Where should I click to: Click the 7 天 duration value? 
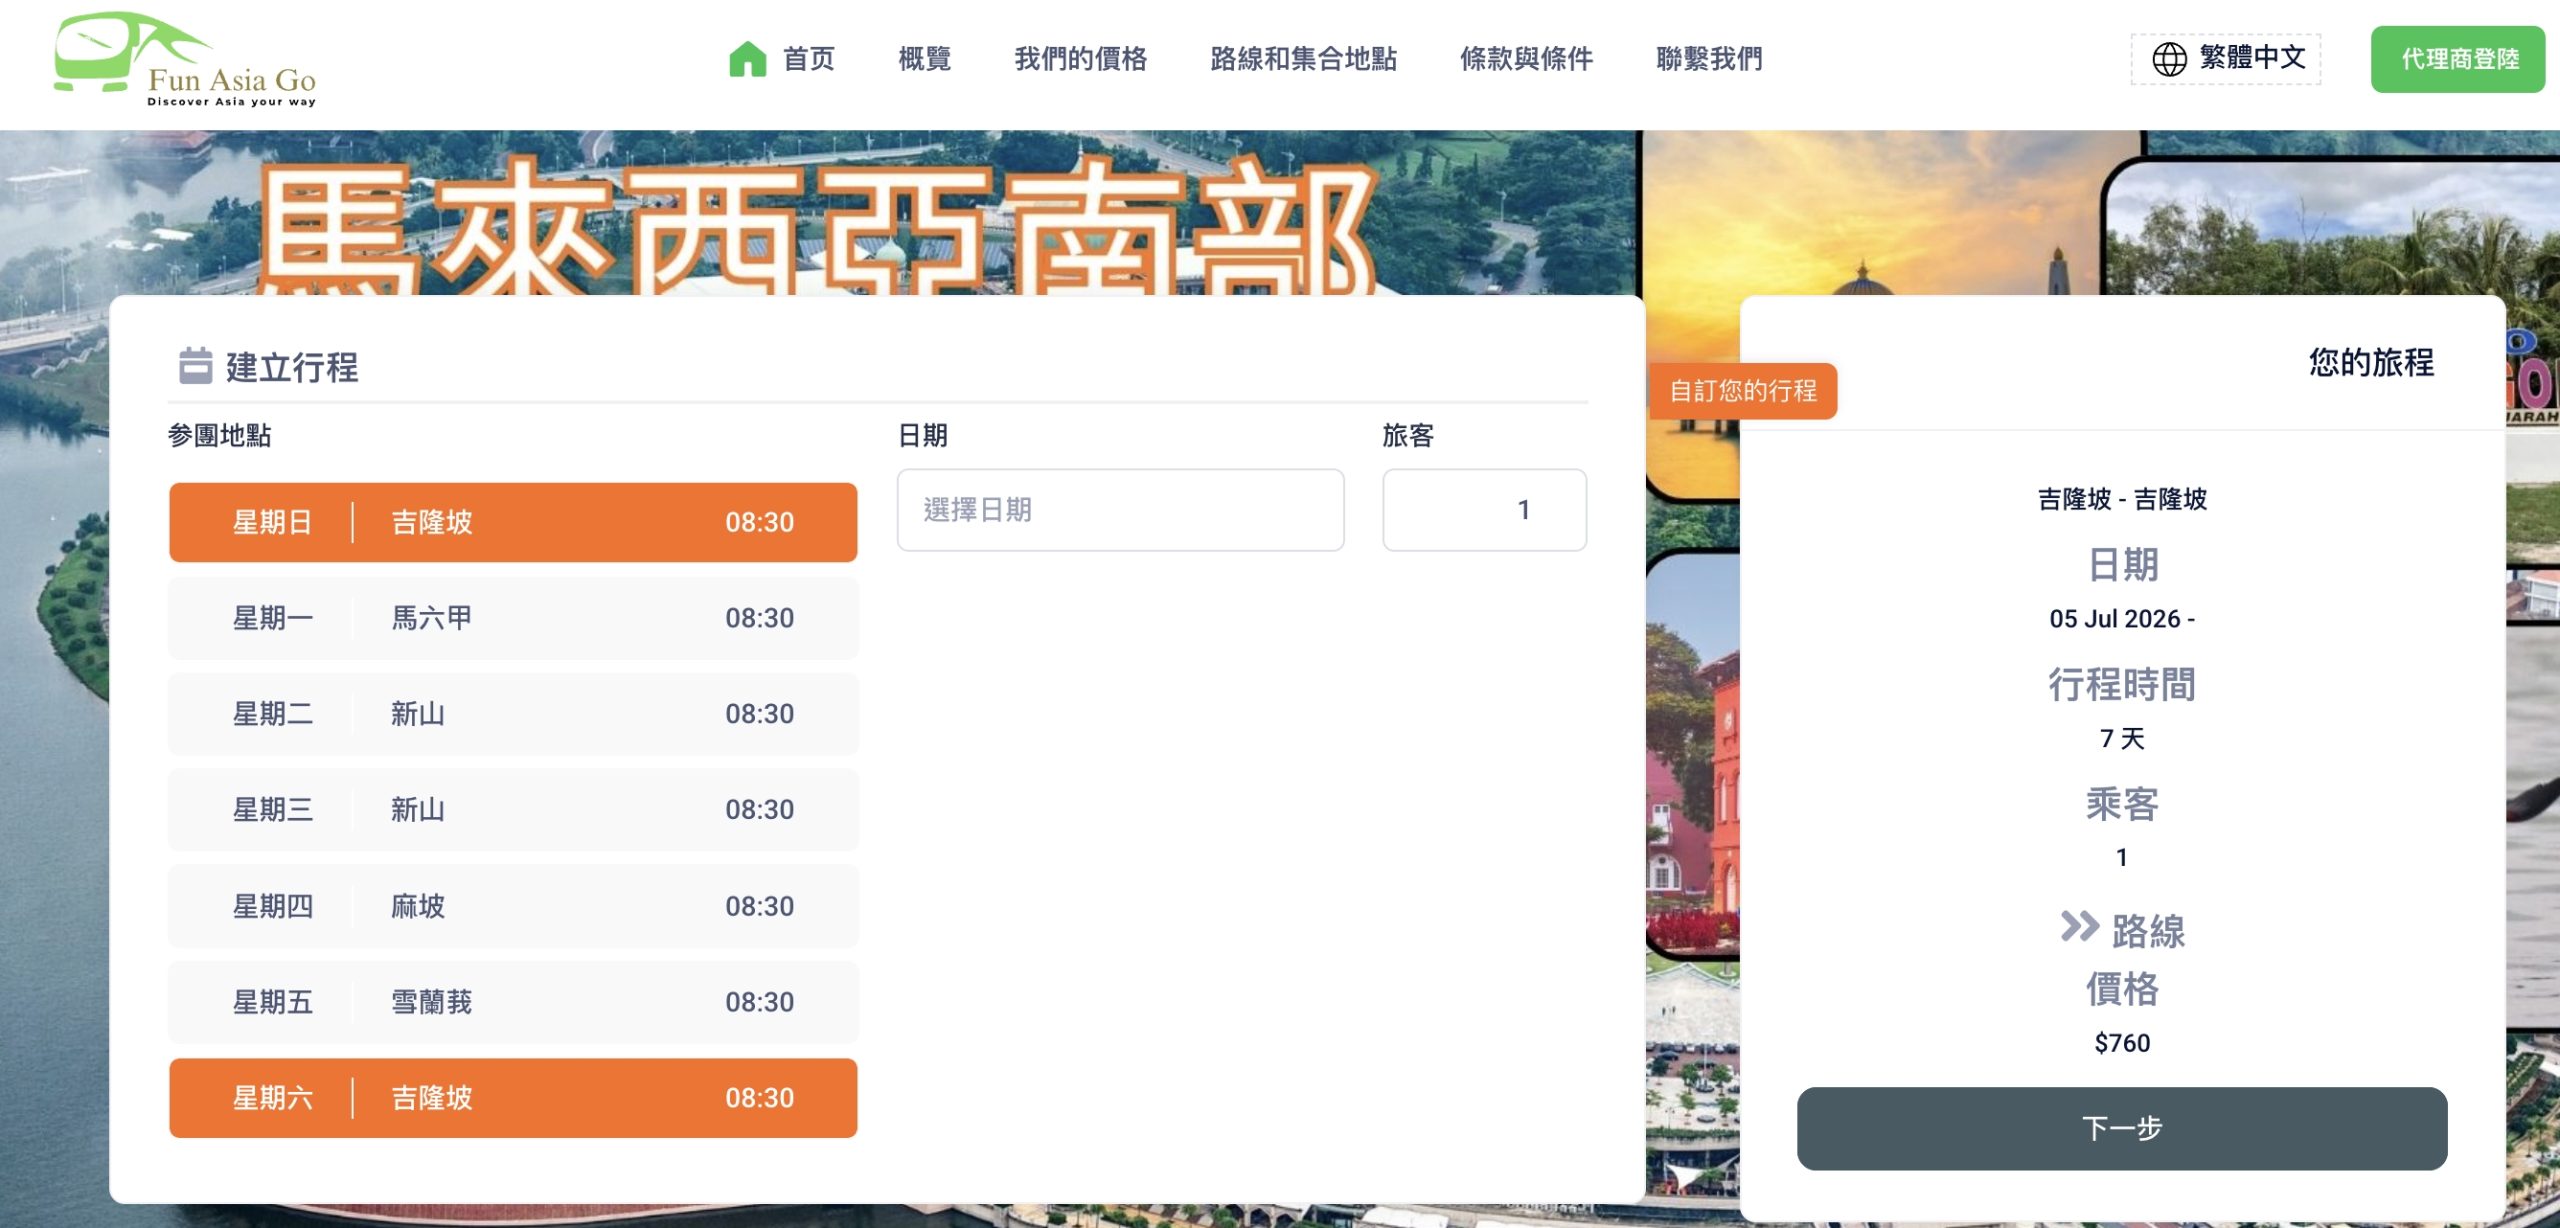pyautogui.click(x=2122, y=738)
